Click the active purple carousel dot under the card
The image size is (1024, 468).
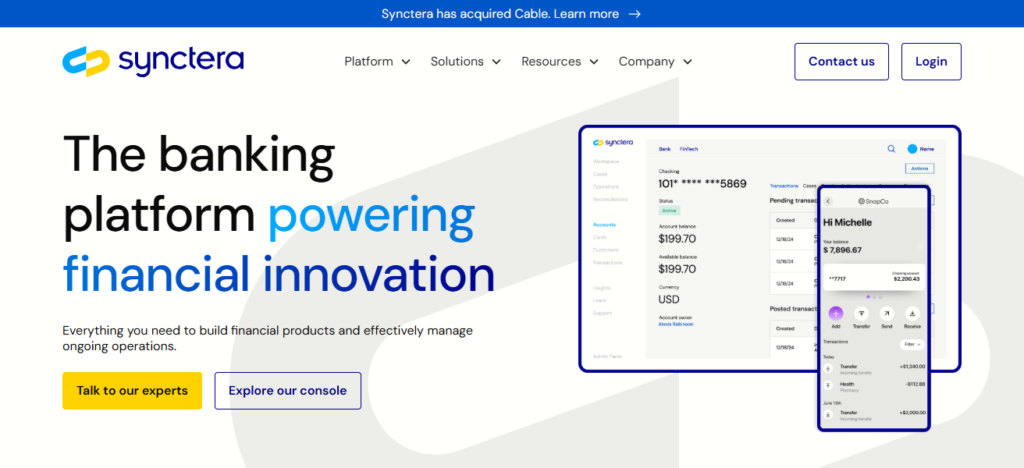(x=868, y=297)
